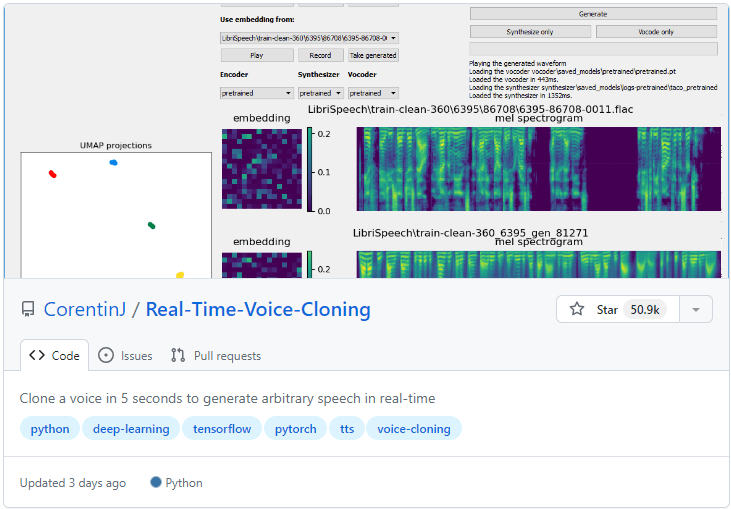
Task: Click the Take generated button
Action: pyautogui.click(x=373, y=55)
